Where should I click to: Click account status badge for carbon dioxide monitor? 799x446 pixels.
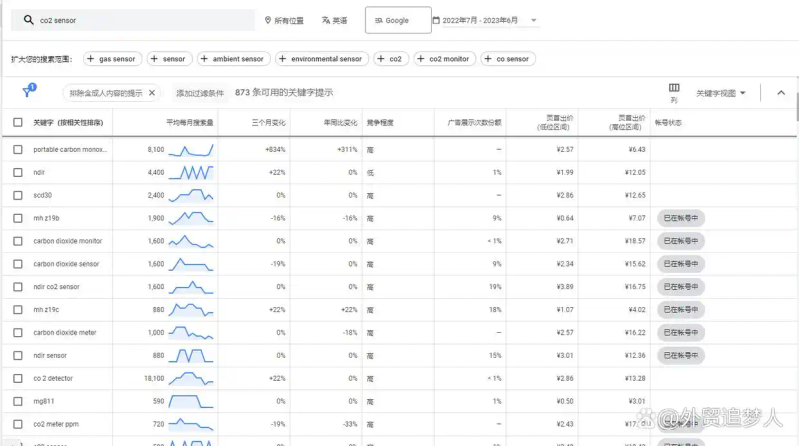tap(681, 241)
